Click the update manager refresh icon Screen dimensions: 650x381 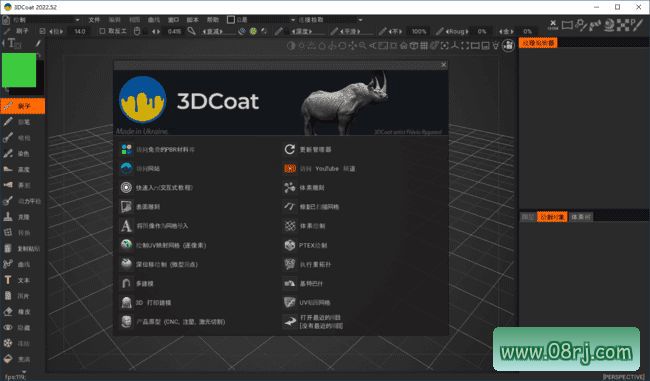tap(290, 149)
